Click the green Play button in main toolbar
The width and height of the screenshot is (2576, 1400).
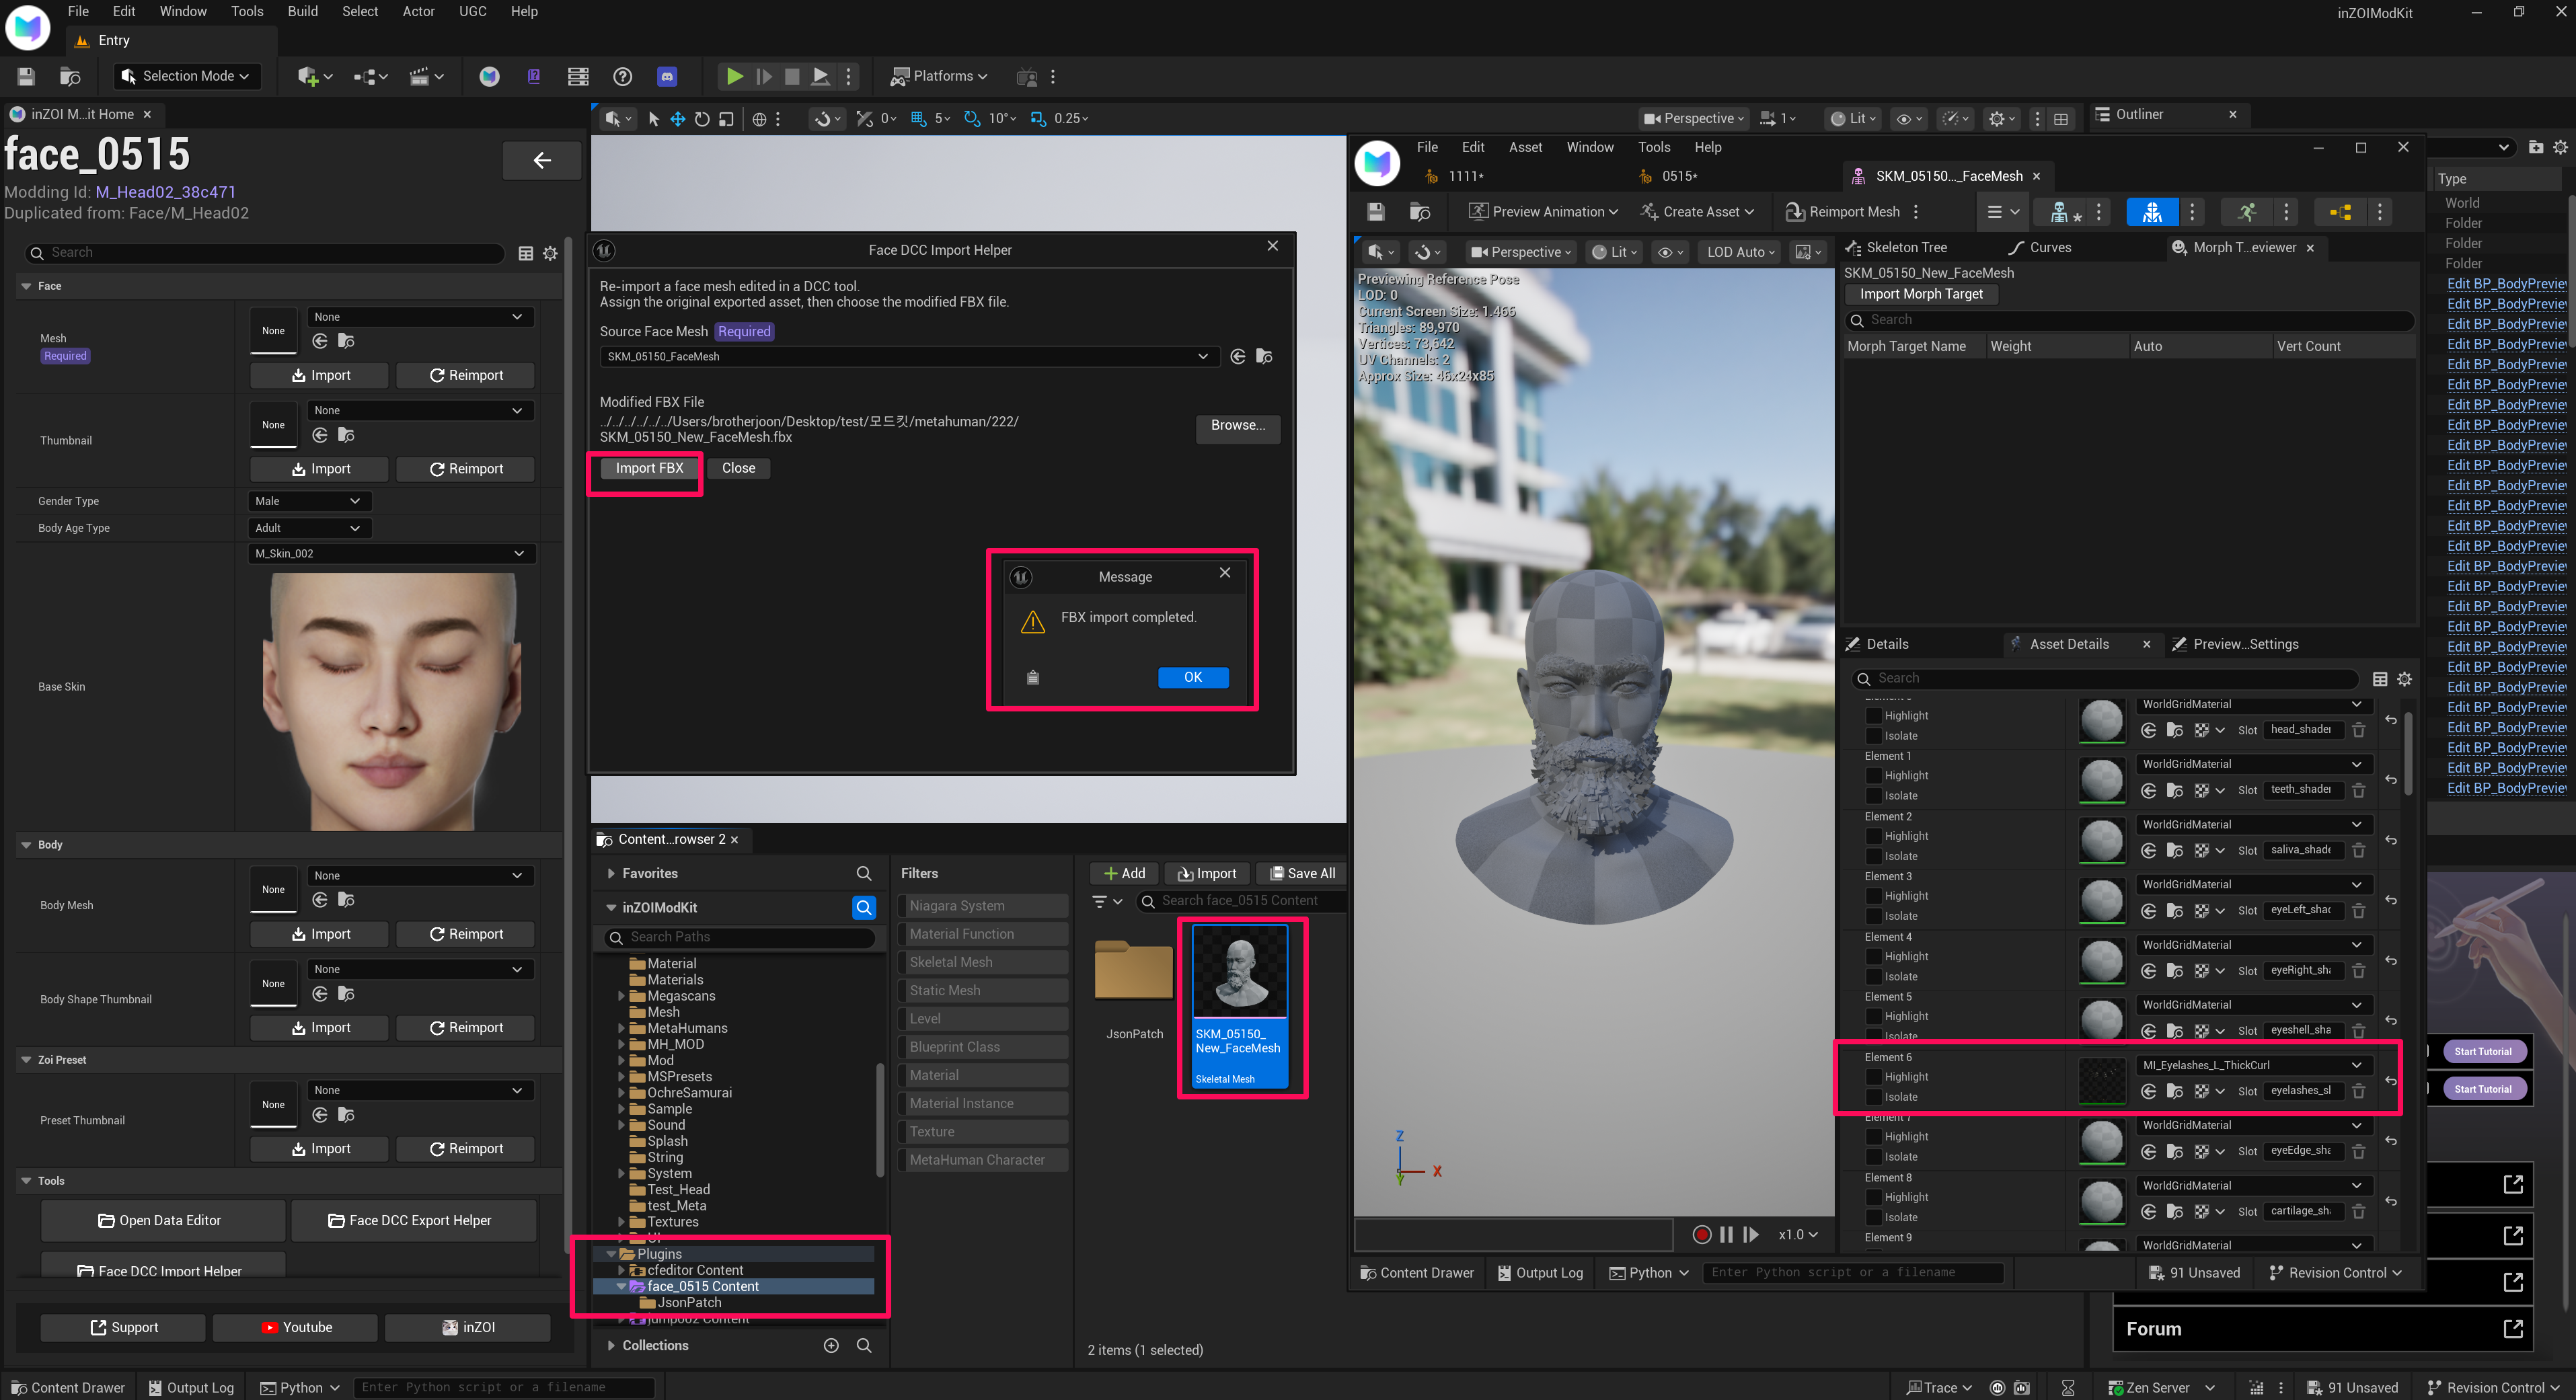pyautogui.click(x=734, y=76)
